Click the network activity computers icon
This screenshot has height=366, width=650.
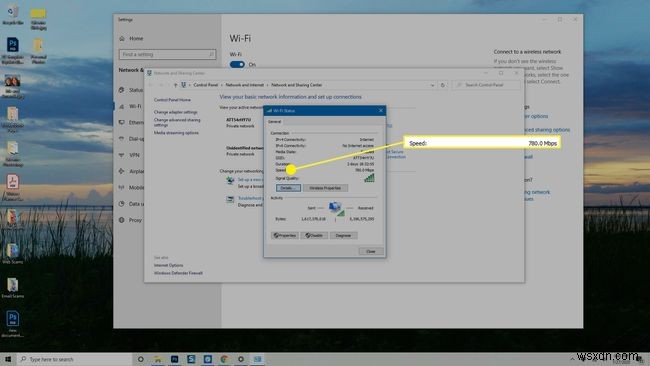point(336,208)
